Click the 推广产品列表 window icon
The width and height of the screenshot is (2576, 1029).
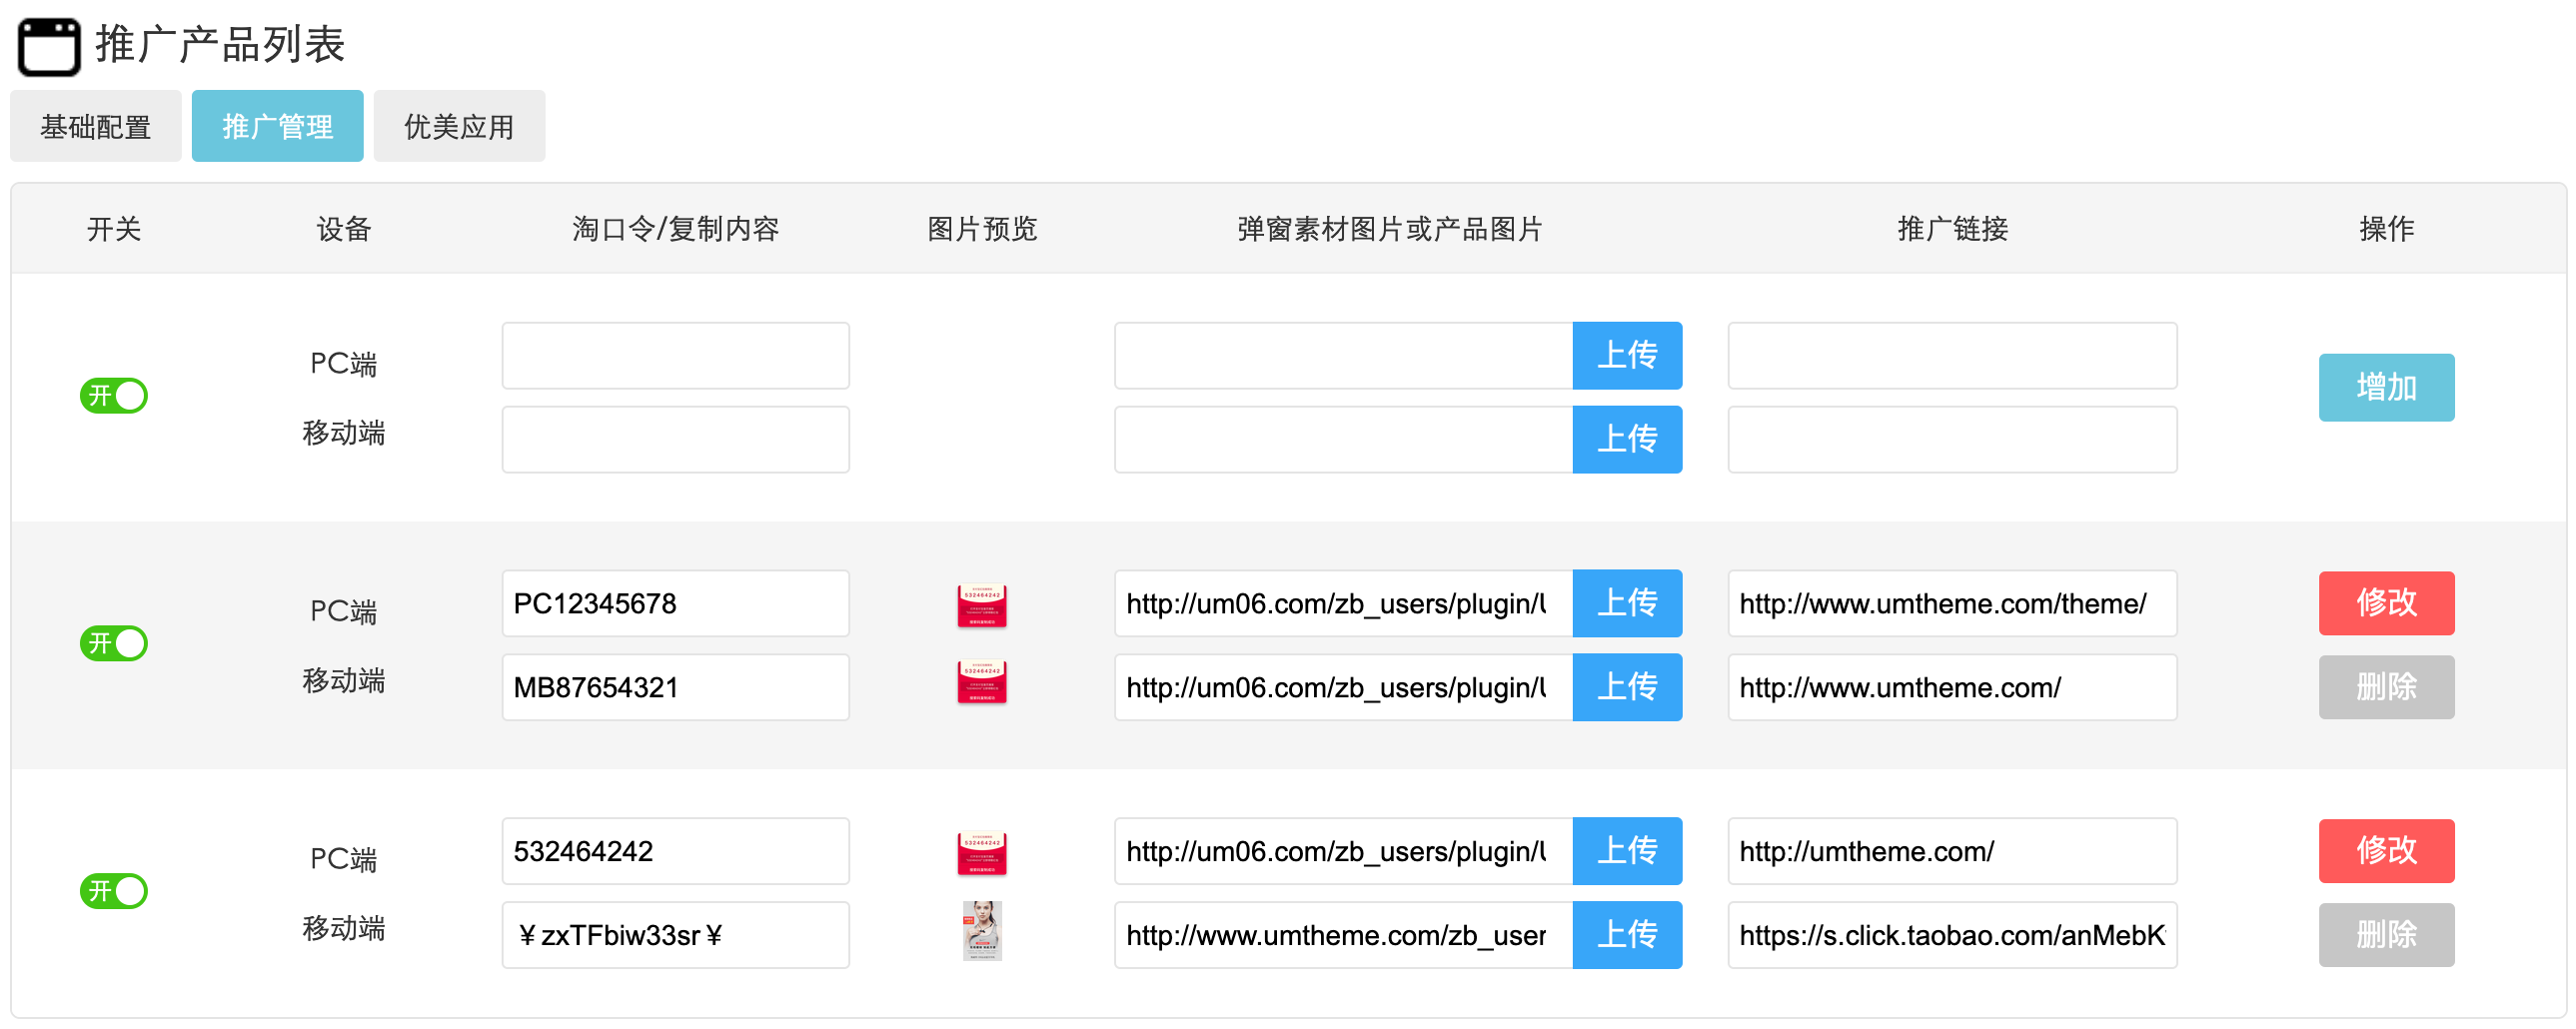(49, 45)
